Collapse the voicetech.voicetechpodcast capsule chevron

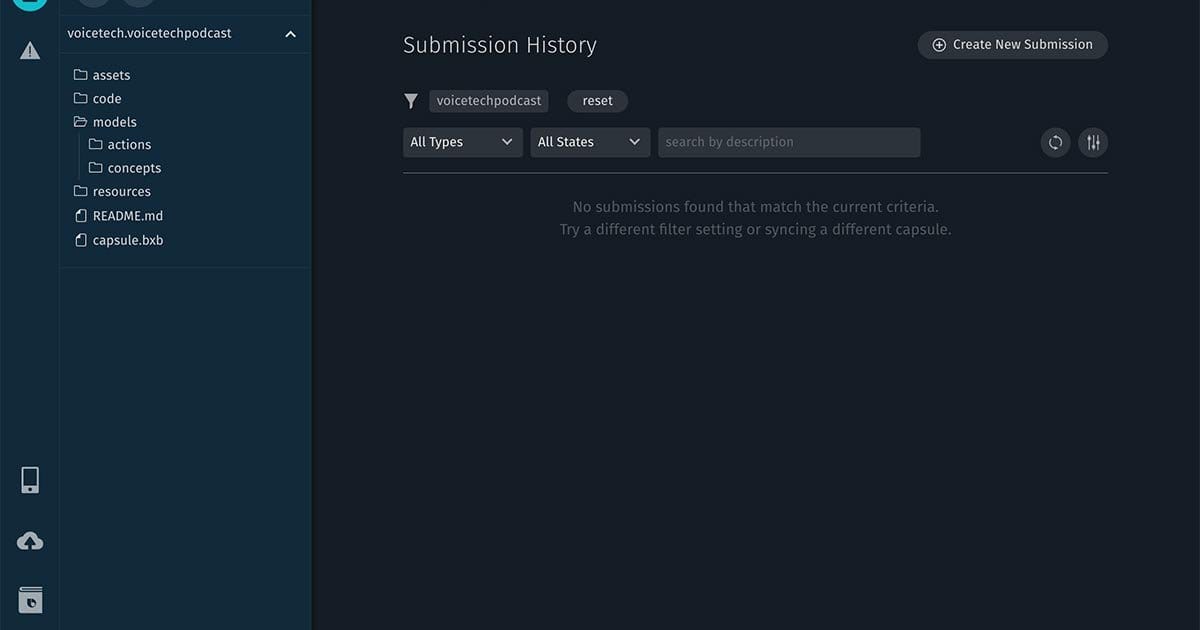(290, 34)
